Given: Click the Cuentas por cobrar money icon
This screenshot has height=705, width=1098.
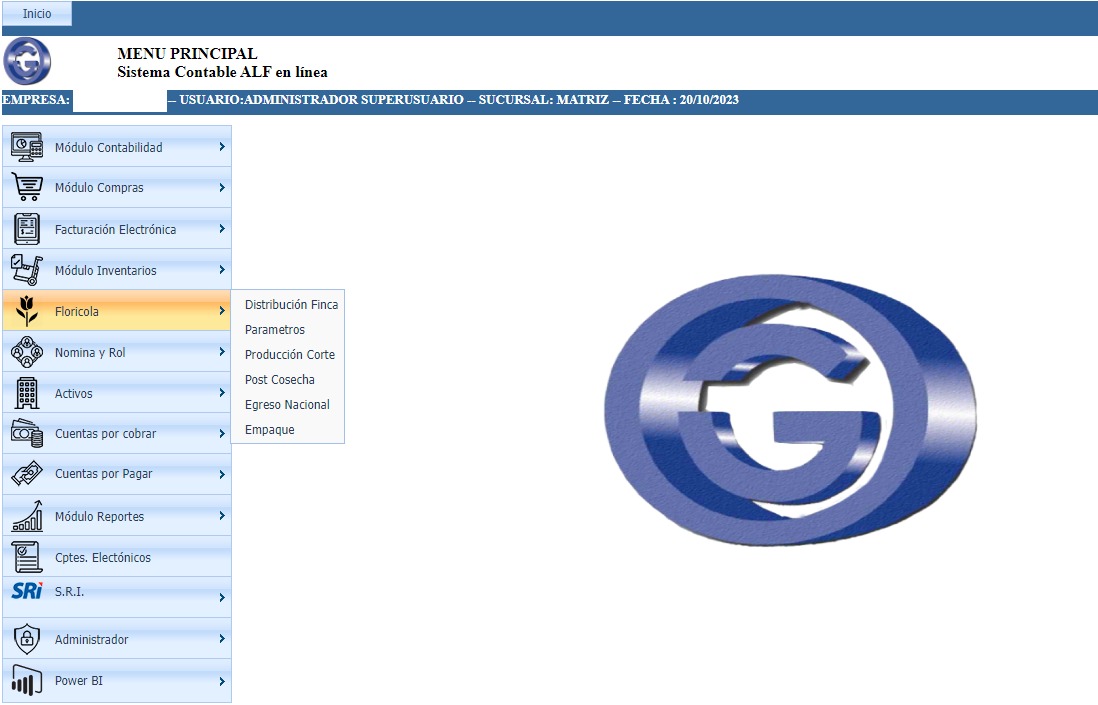Looking at the screenshot, I should (x=27, y=434).
